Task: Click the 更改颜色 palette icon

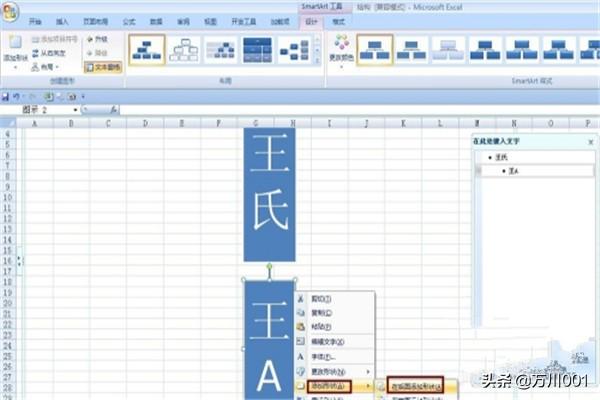Action: click(x=342, y=42)
